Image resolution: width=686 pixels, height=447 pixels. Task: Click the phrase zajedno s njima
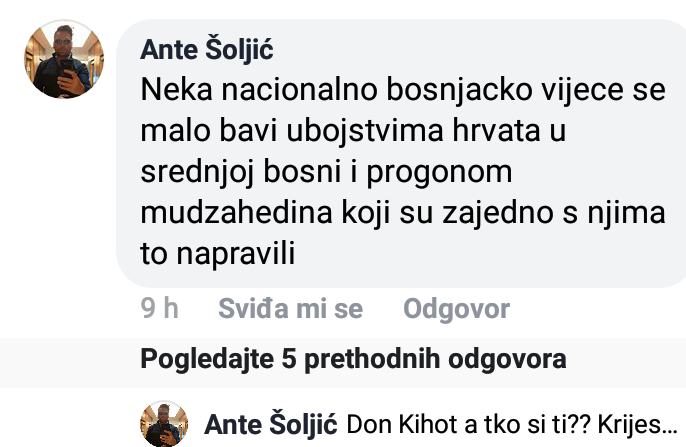(553, 213)
